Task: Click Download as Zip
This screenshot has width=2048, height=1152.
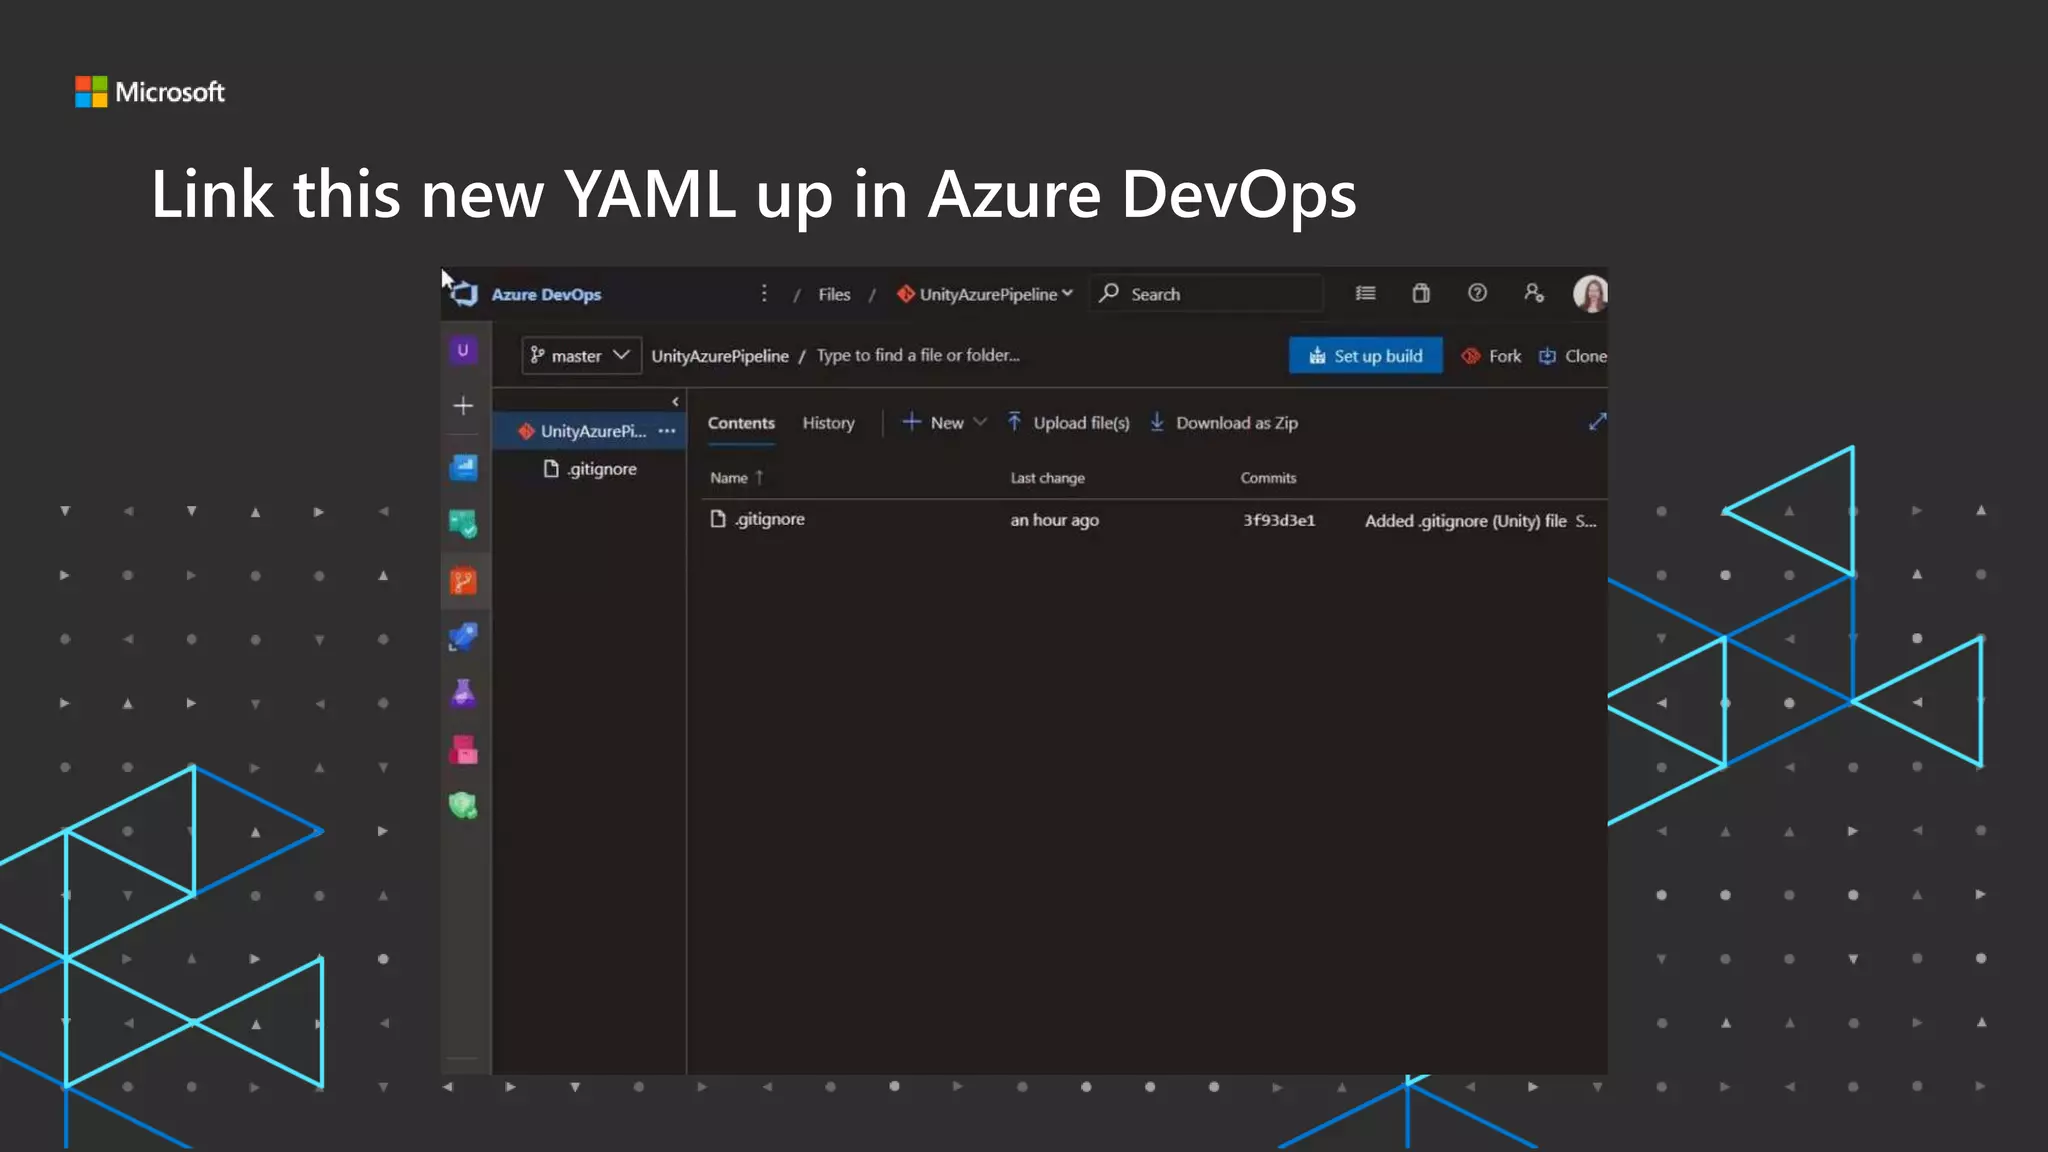Action: (1223, 423)
